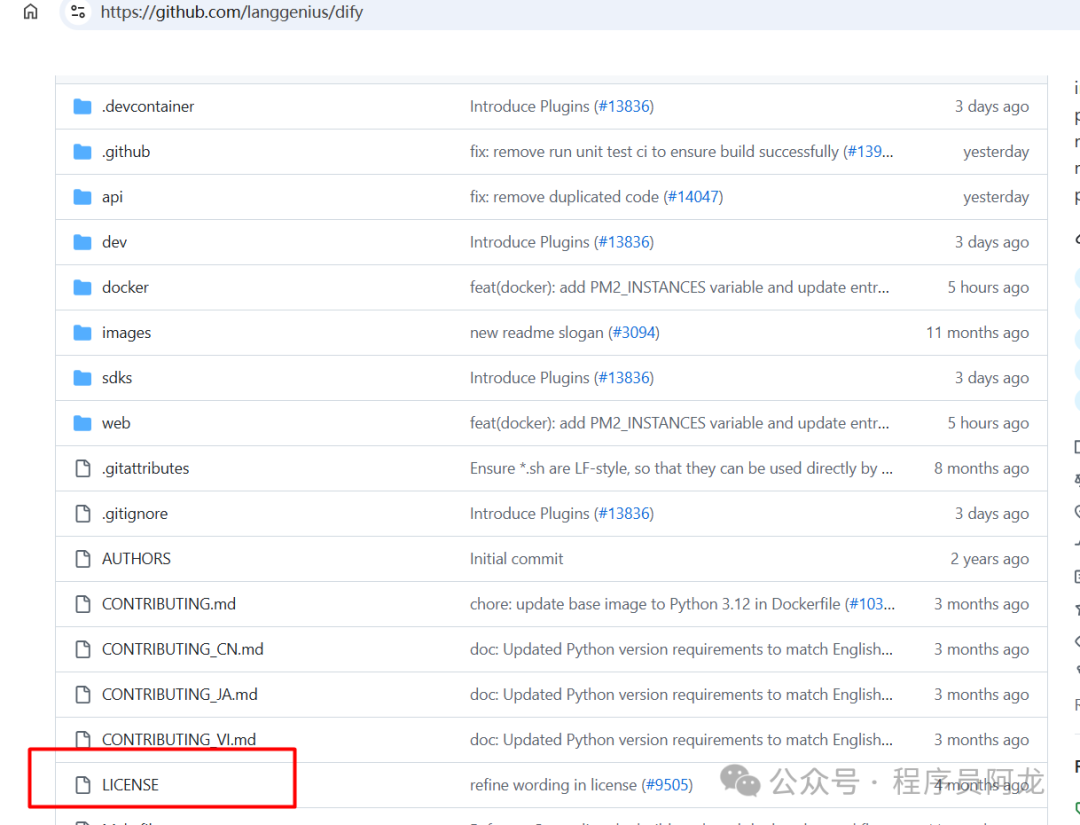Open 'fix: remove run unit test ci' commit message

click(654, 152)
